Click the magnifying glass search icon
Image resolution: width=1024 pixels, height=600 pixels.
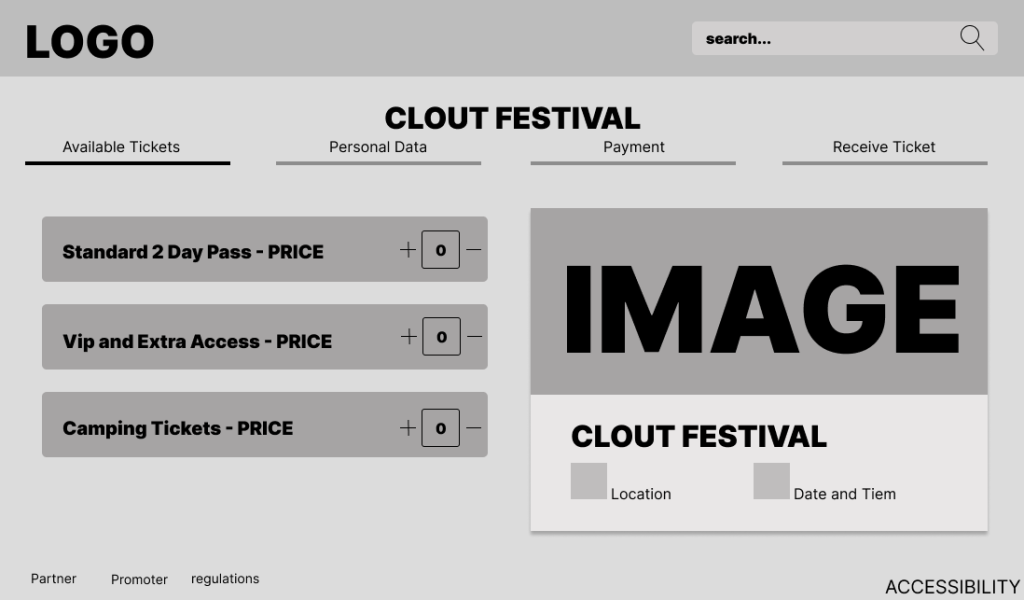[x=972, y=38]
